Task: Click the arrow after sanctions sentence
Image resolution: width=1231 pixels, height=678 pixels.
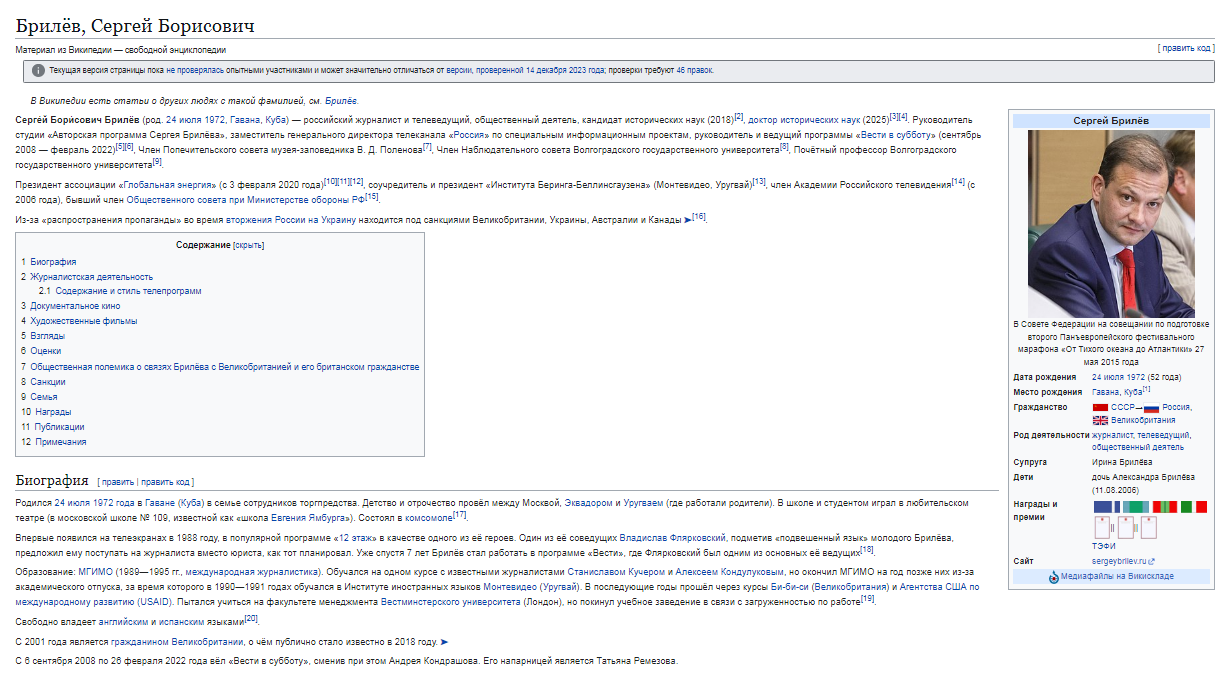Action: [x=687, y=220]
